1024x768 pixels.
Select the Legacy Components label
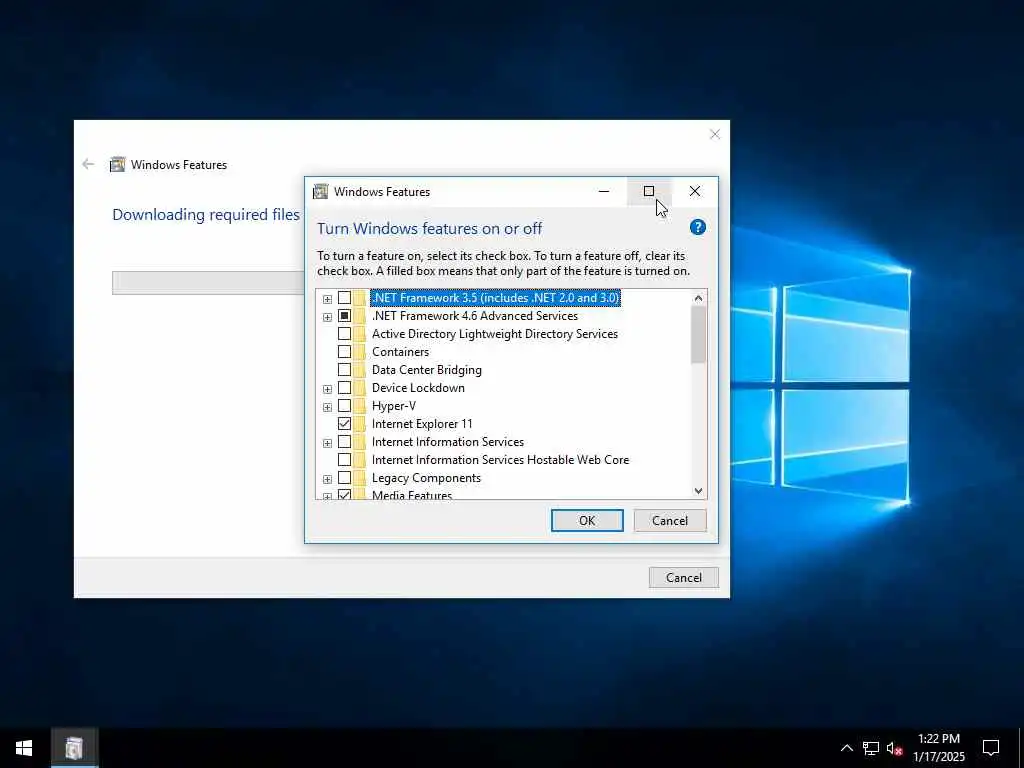click(x=426, y=478)
